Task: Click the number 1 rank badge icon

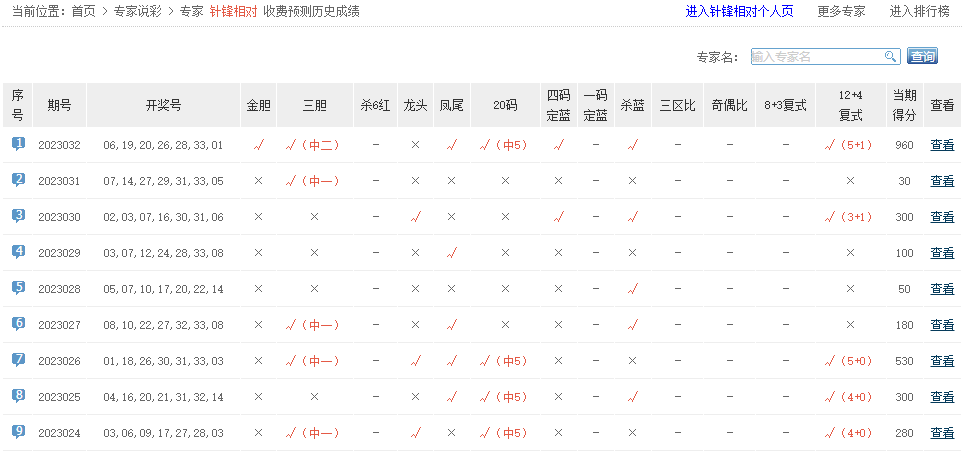Action: 18,144
